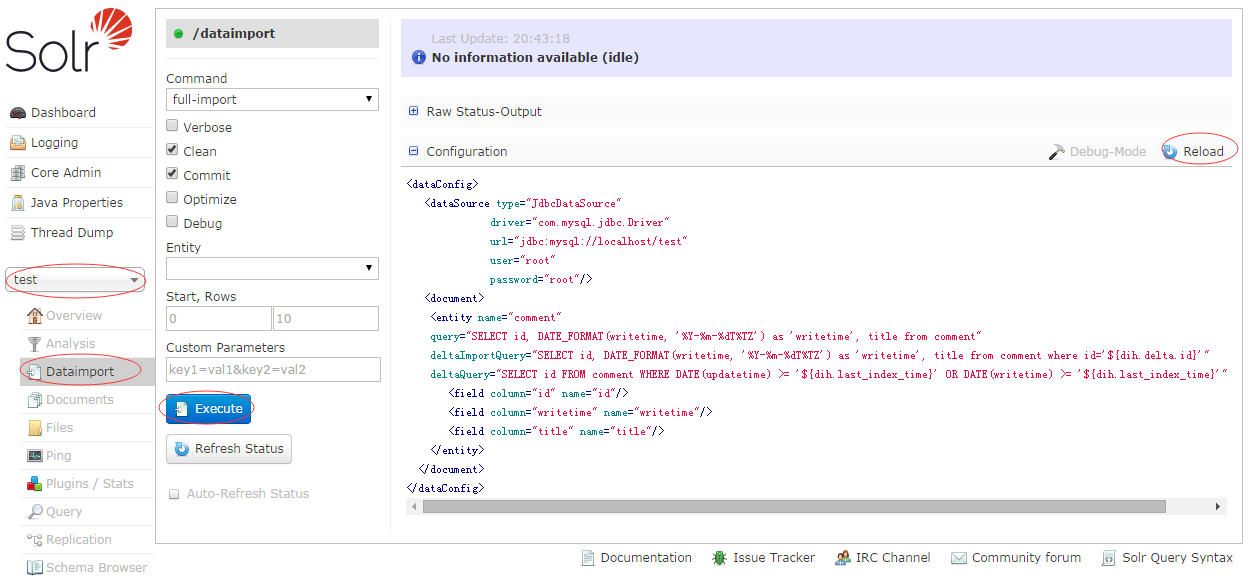Click the Reload circular arrow icon
This screenshot has height=583, width=1252.
coord(1171,152)
